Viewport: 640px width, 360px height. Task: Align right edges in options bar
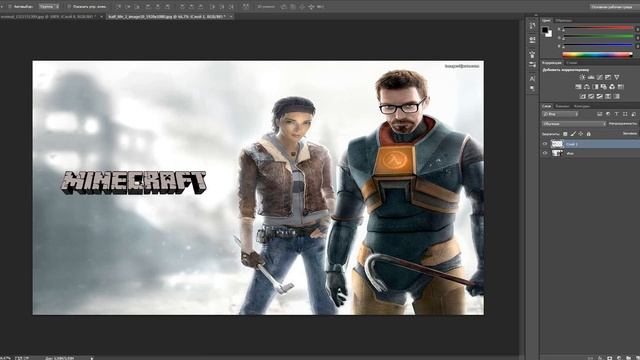(x=167, y=7)
